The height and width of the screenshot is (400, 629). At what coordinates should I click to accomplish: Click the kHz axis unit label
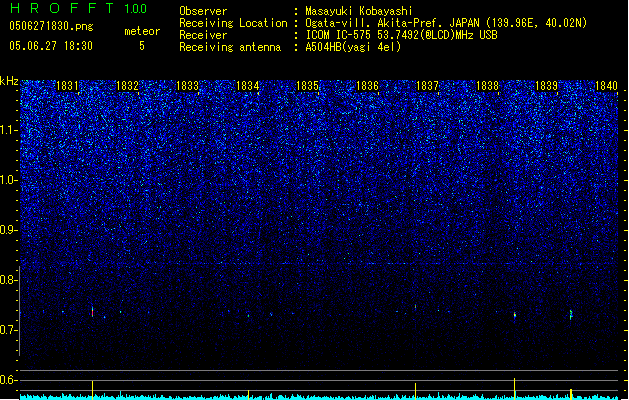tap(9, 81)
